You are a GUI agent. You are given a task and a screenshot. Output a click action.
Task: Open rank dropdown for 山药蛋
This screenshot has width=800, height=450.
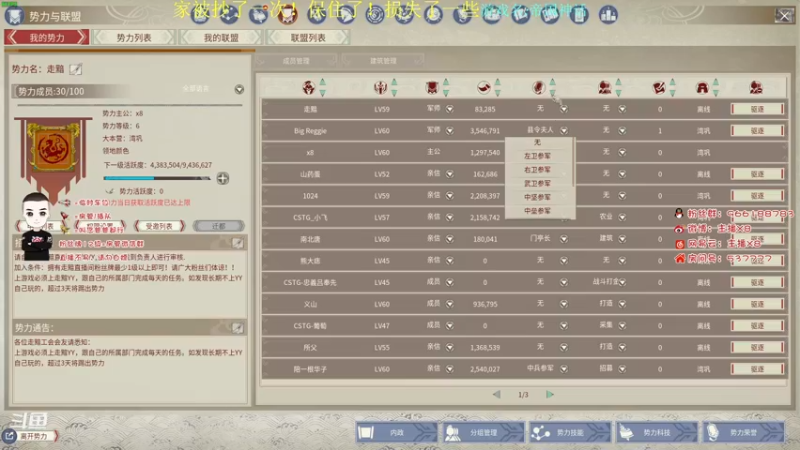pyautogui.click(x=449, y=174)
